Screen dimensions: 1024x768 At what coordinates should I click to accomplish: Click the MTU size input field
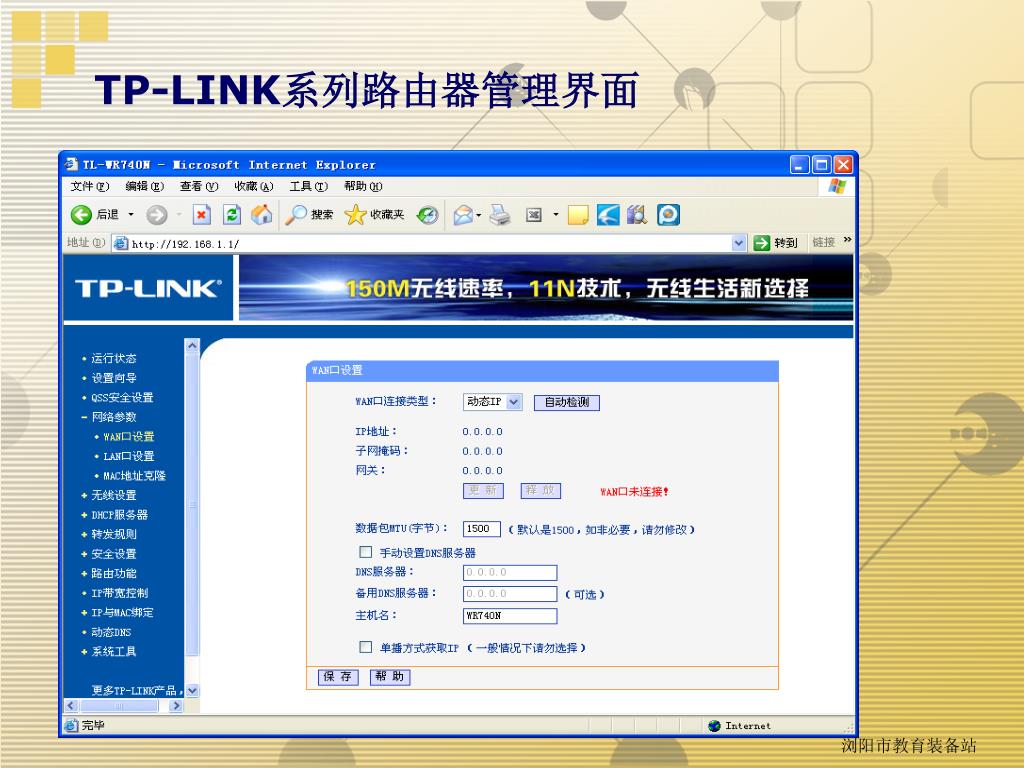482,529
